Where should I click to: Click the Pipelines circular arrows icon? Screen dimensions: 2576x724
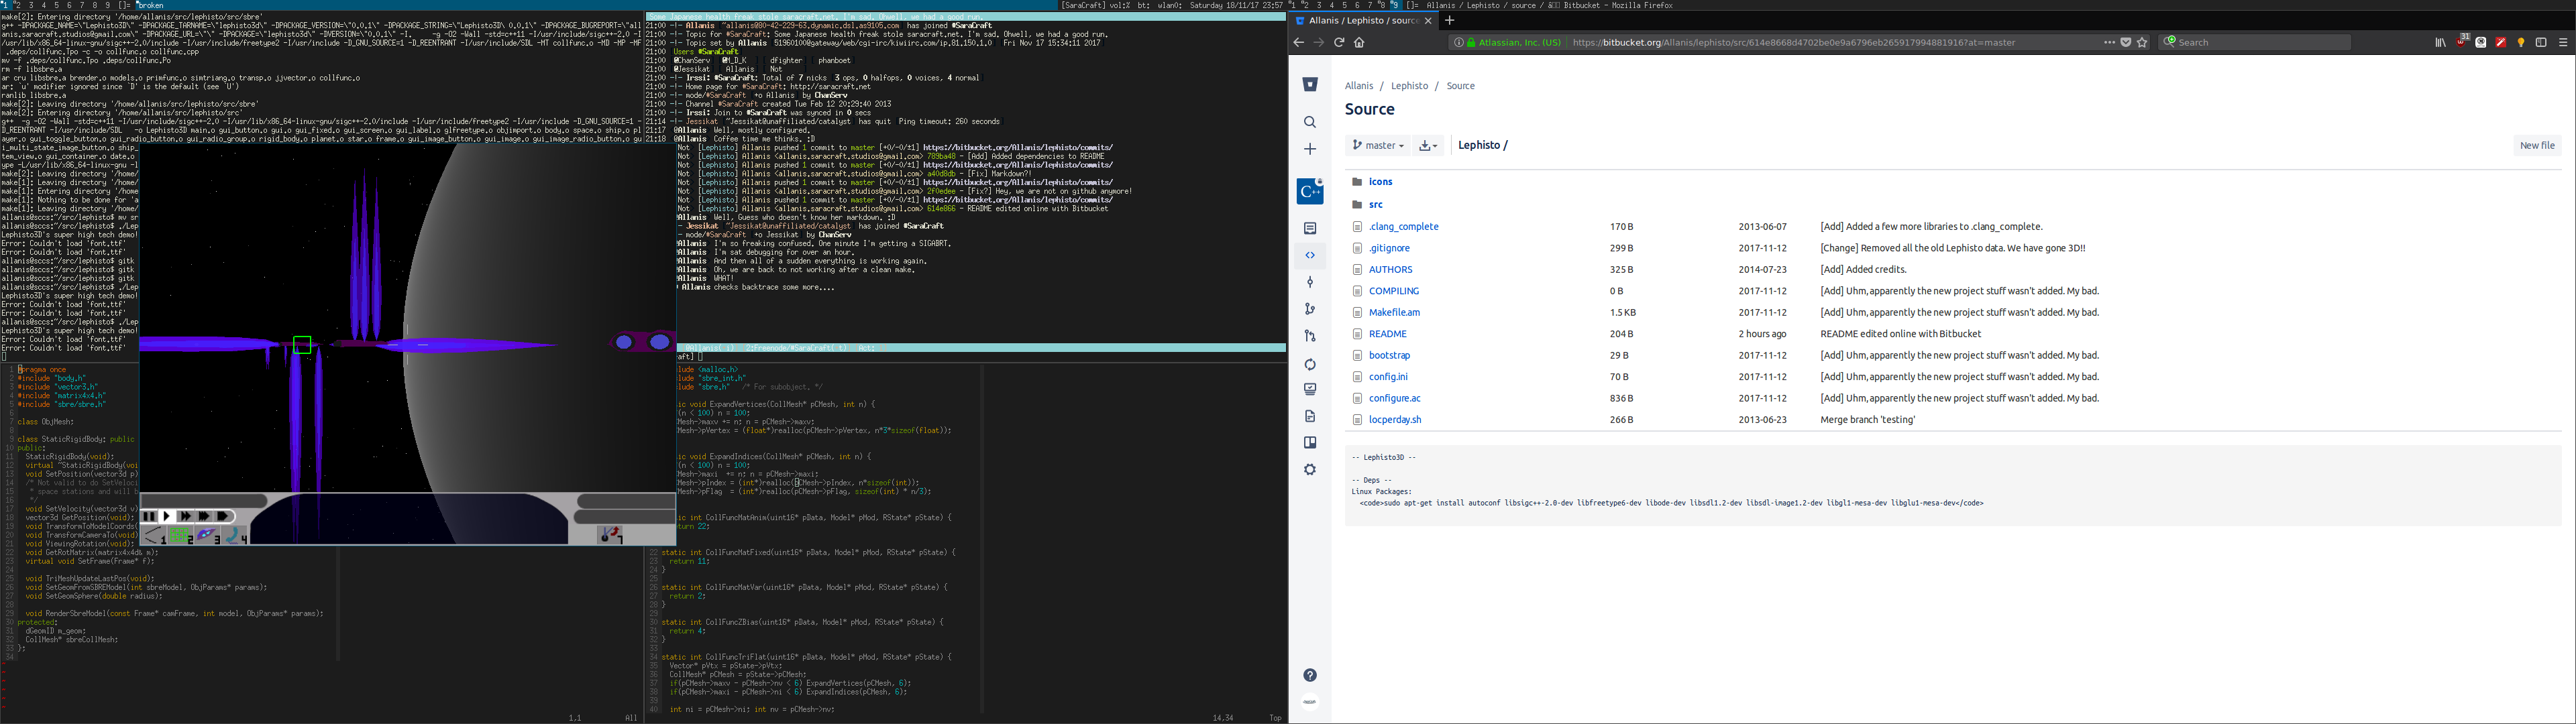[1310, 364]
